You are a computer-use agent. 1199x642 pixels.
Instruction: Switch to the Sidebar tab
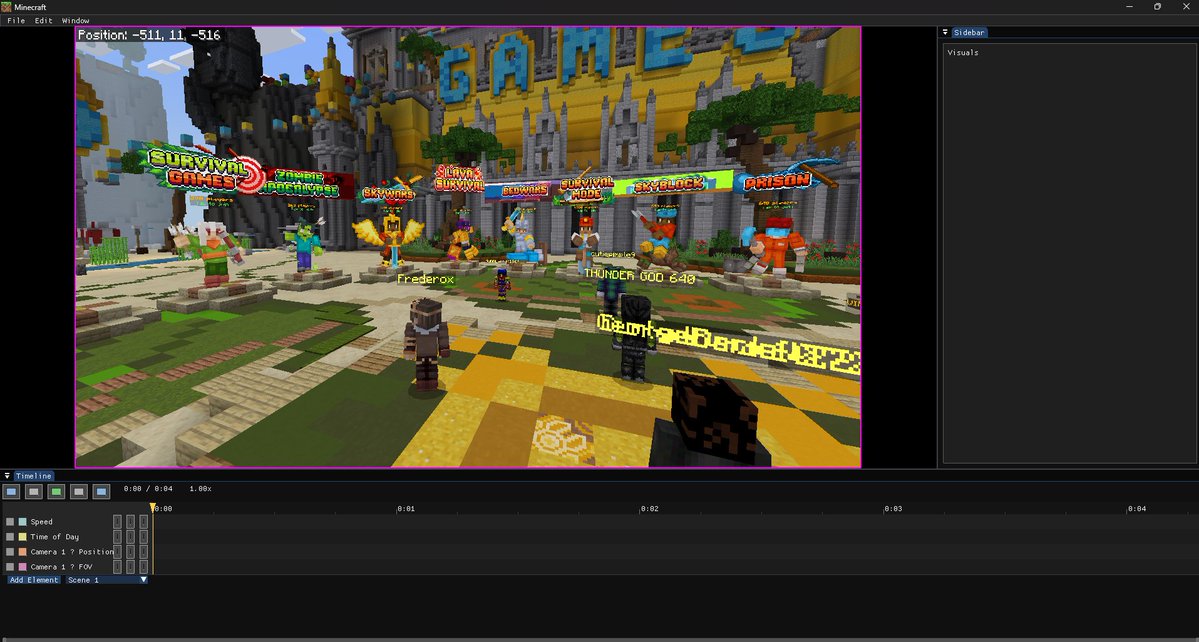tap(970, 32)
